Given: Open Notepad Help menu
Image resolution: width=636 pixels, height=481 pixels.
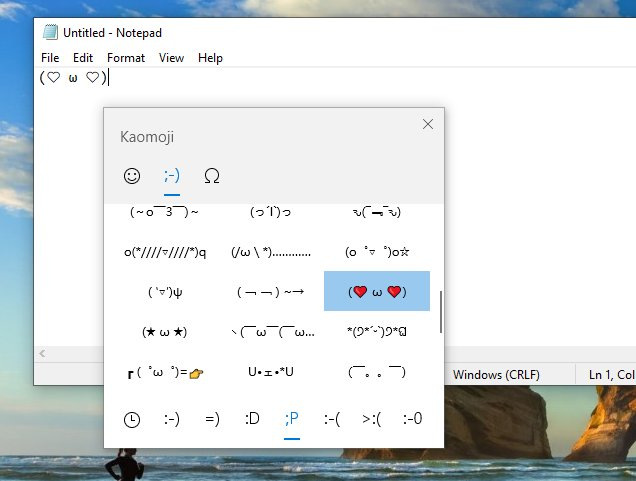Looking at the screenshot, I should 210,58.
